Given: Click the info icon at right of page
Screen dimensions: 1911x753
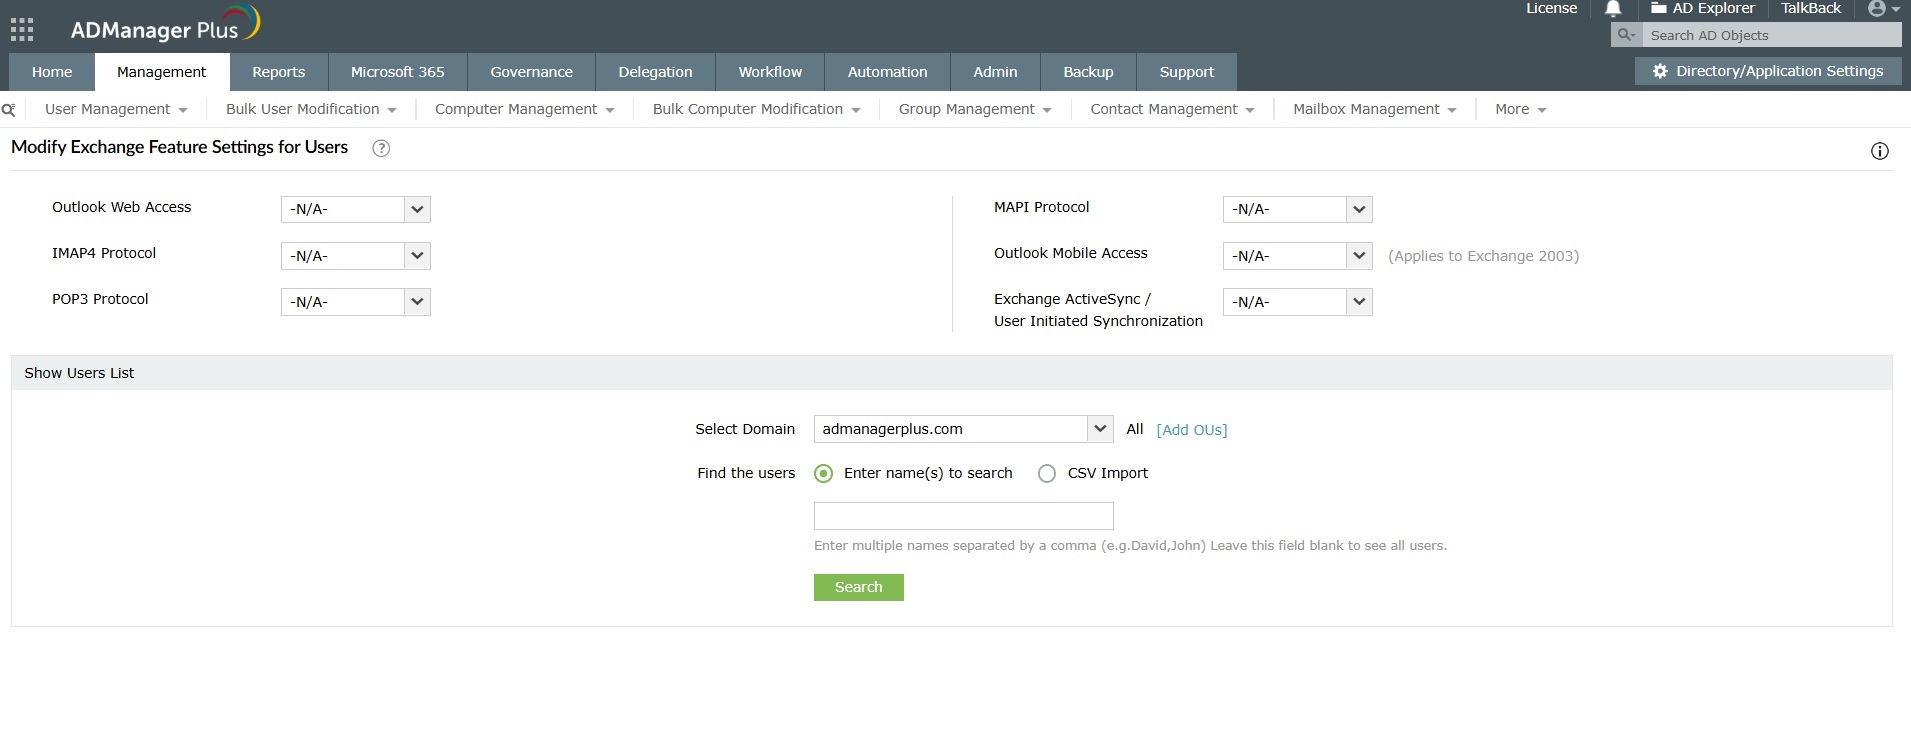Looking at the screenshot, I should coord(1880,151).
